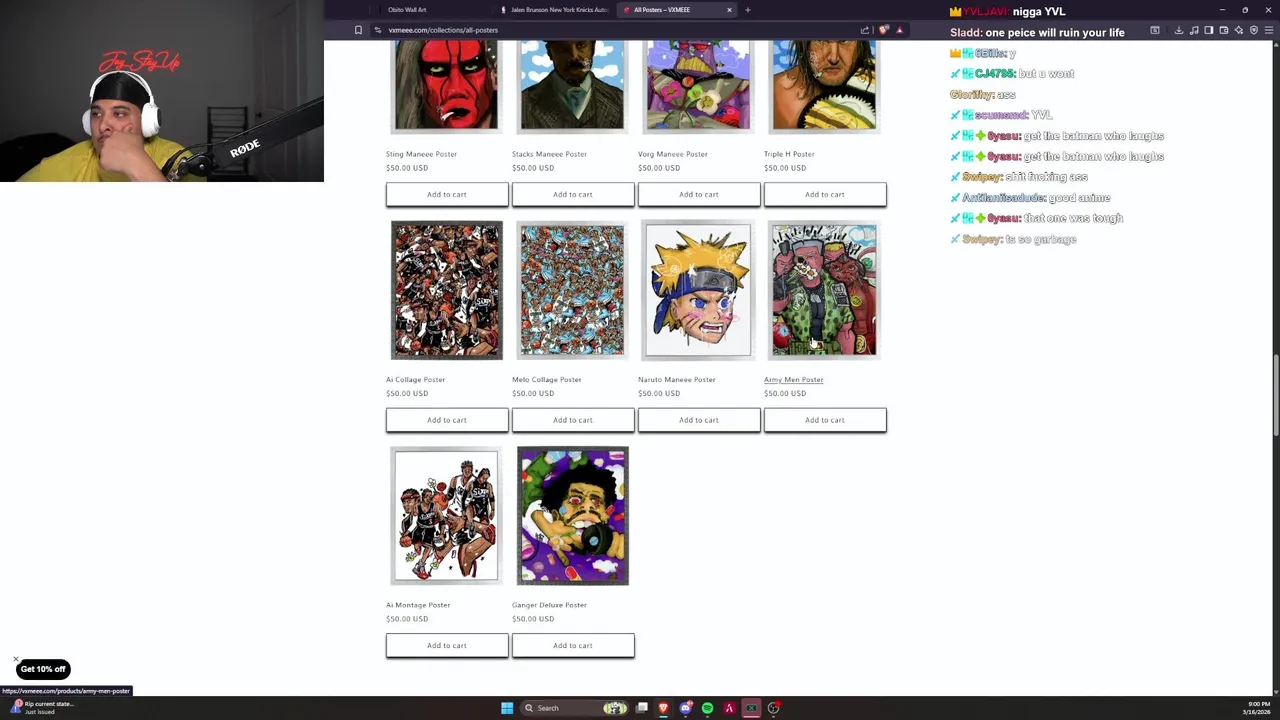This screenshot has width=1280, height=720.
Task: Open the Sting Maneee Poster title link
Action: (x=421, y=154)
